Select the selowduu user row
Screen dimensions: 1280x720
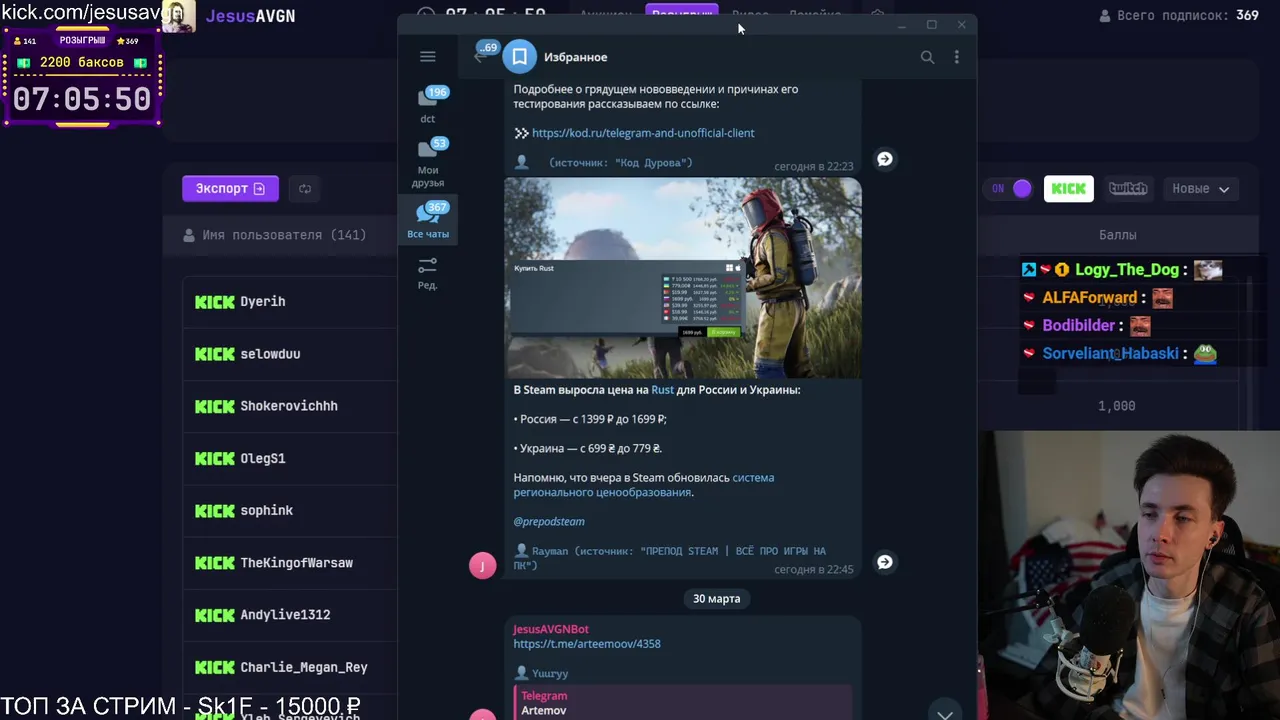[290, 354]
